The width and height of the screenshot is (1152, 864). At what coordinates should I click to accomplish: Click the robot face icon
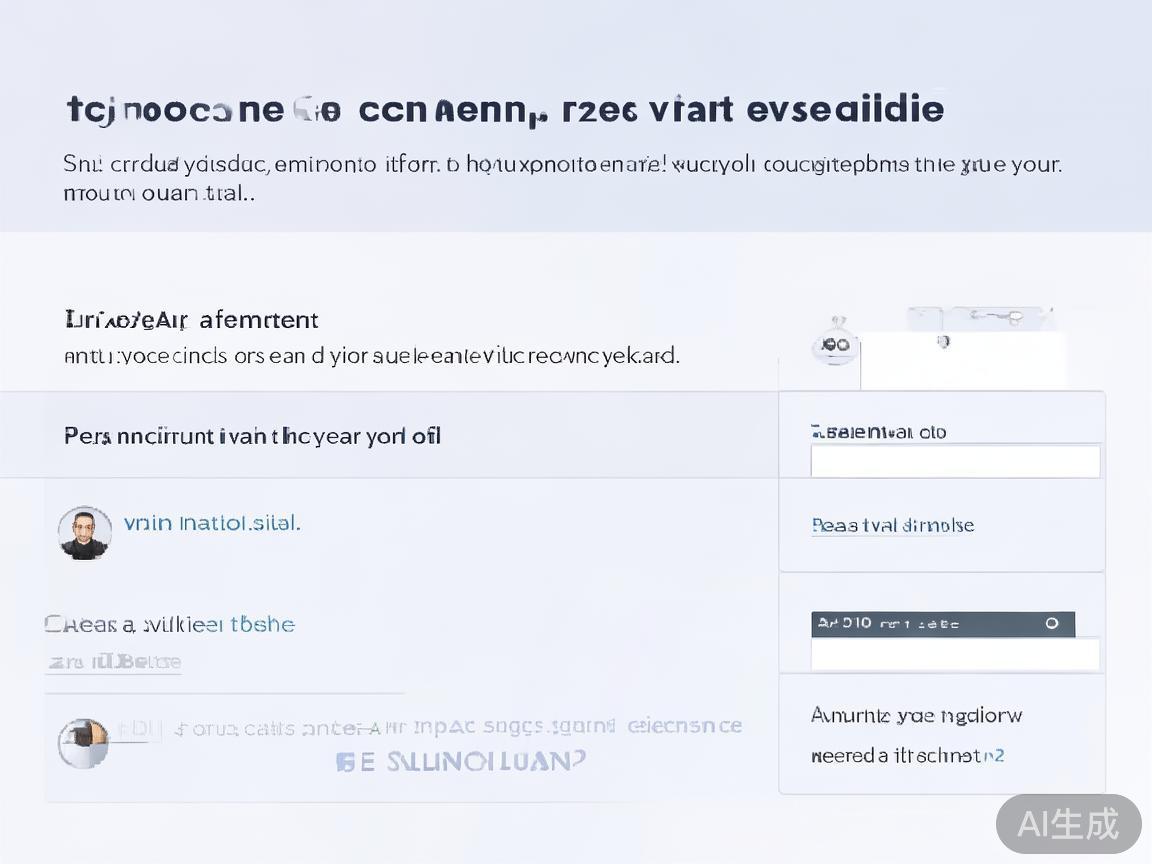pos(835,344)
